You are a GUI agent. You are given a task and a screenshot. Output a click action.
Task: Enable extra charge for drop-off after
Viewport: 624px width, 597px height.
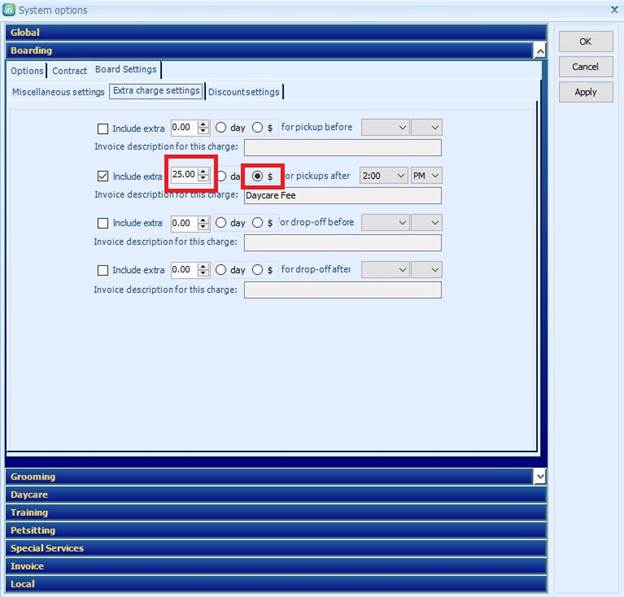pos(103,270)
